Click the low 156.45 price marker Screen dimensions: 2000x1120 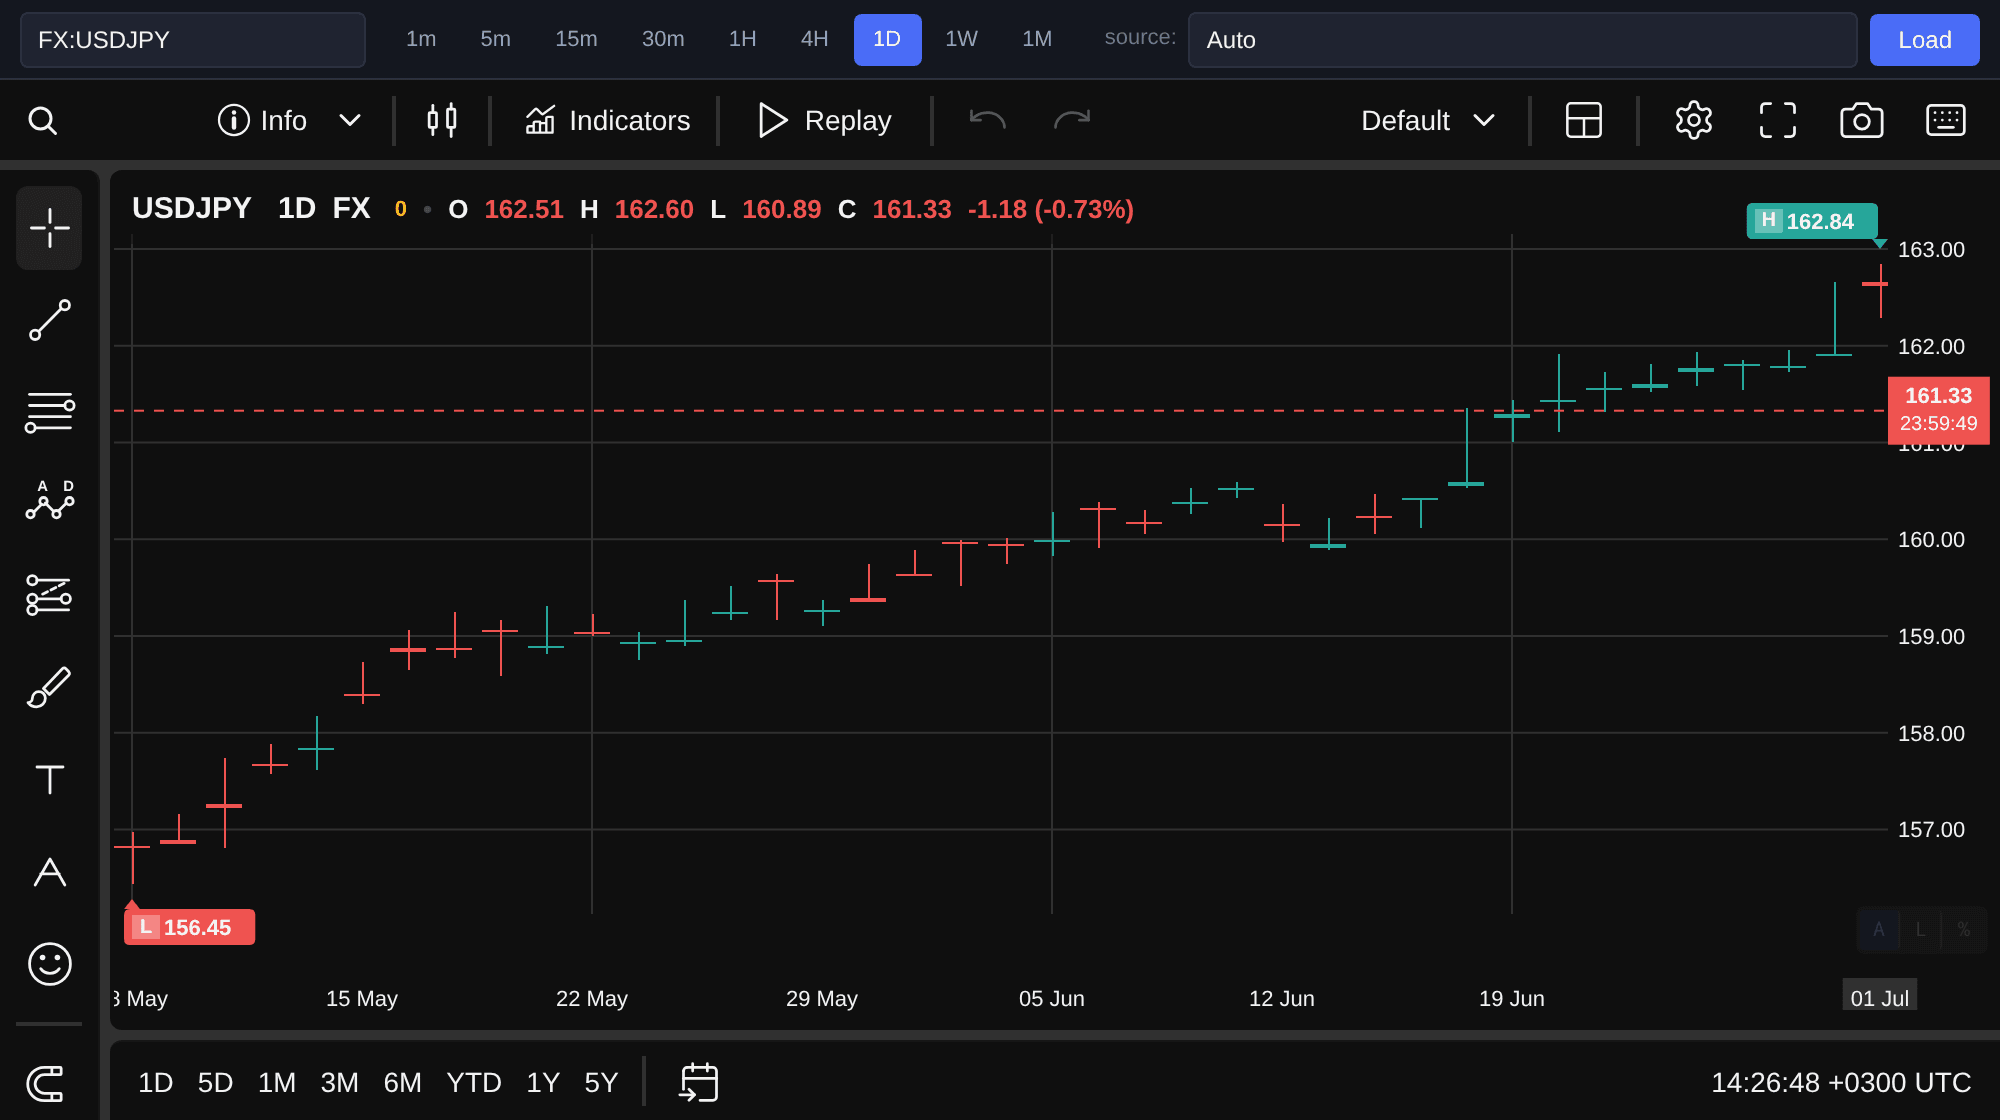189,927
